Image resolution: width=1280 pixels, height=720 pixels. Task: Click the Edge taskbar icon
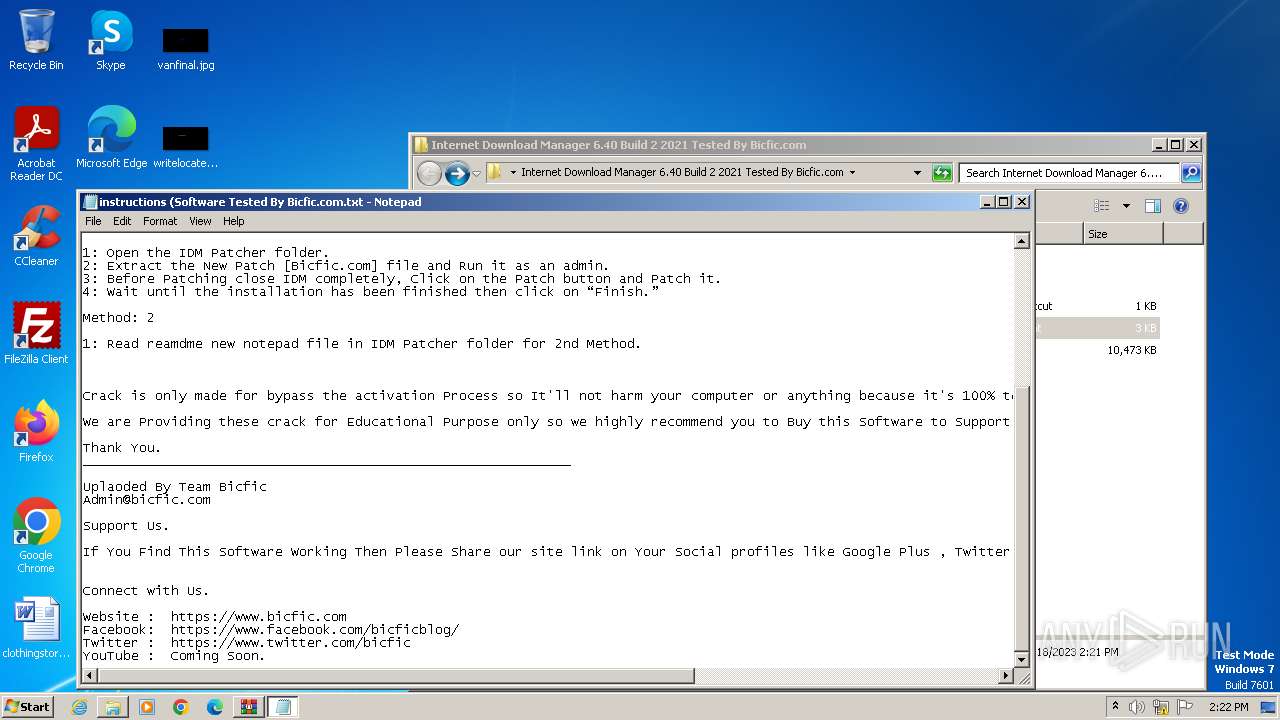pyautogui.click(x=215, y=707)
